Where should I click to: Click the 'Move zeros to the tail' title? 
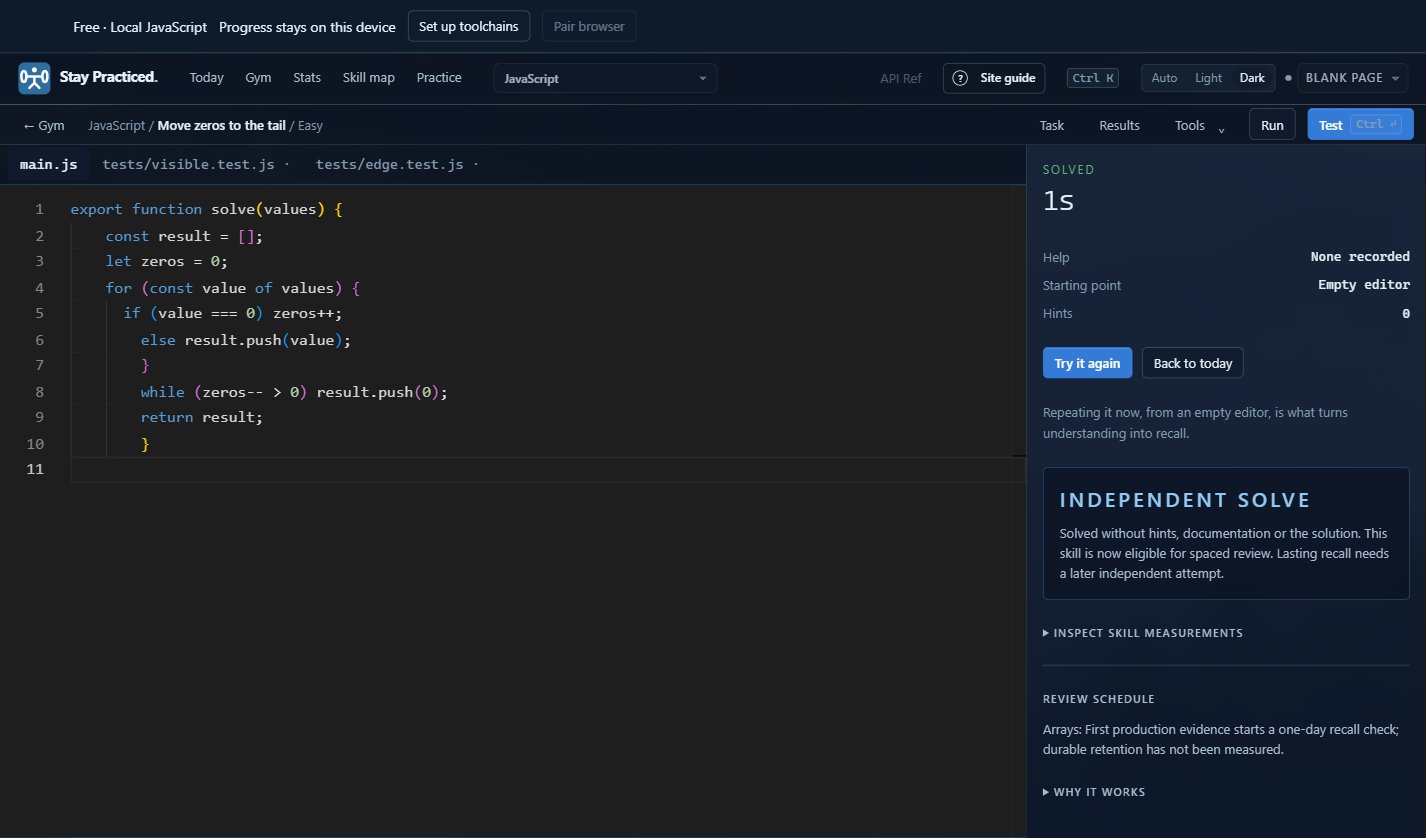click(220, 125)
